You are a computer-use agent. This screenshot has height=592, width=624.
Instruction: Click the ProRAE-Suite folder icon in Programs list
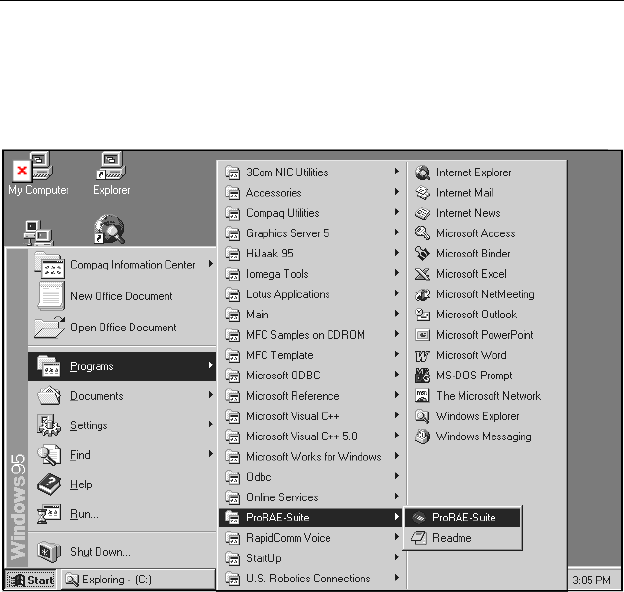(232, 517)
